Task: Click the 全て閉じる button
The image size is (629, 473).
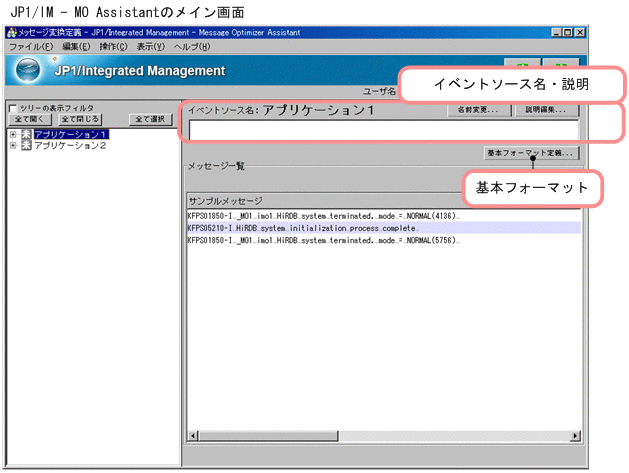Action: (x=80, y=119)
